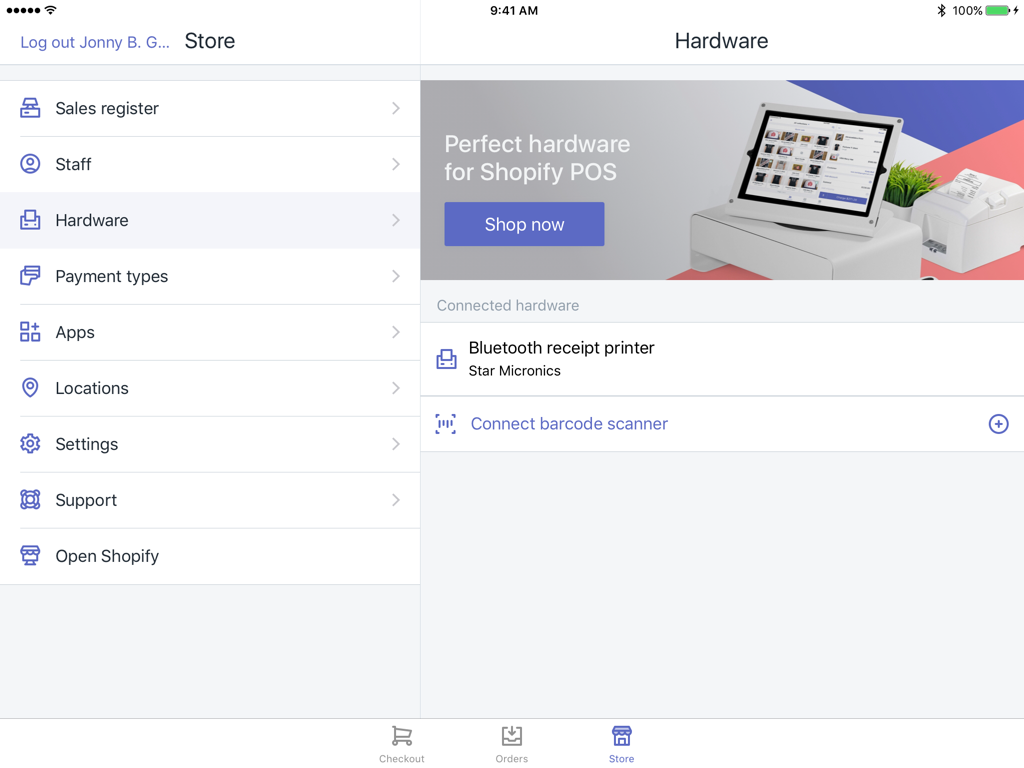Open the Support menu item

point(210,500)
